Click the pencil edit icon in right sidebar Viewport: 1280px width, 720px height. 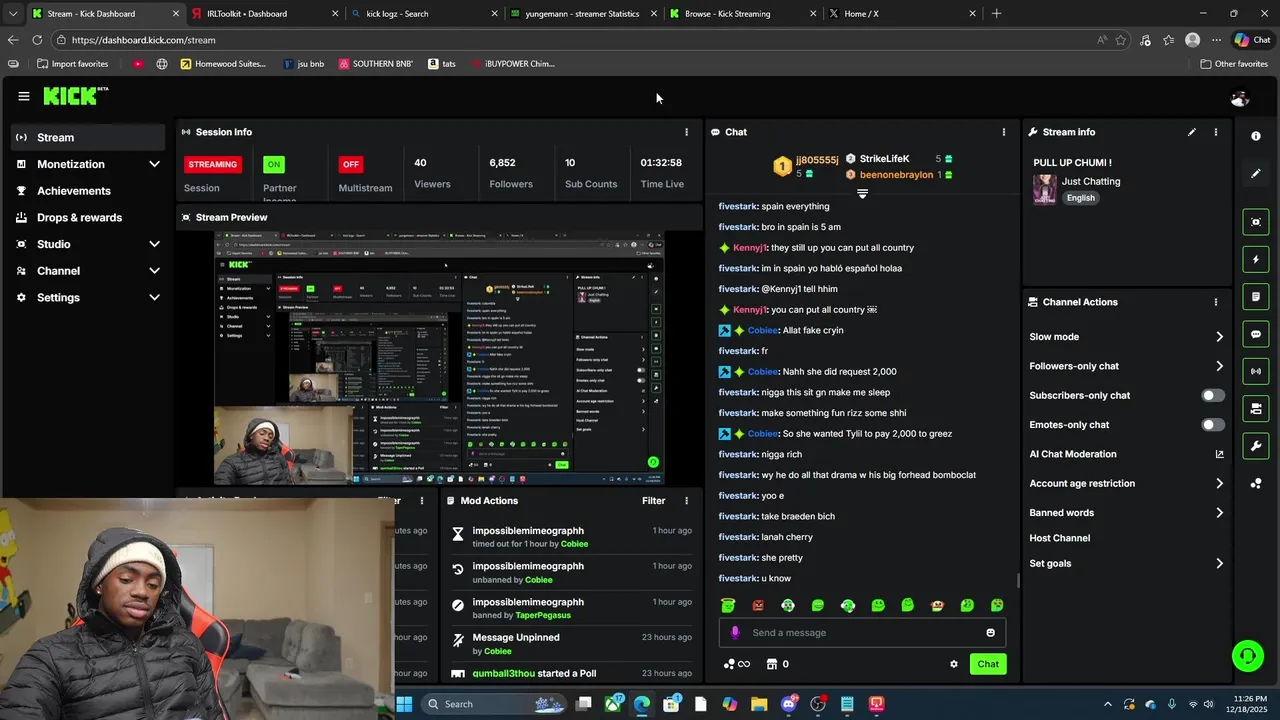point(1256,174)
